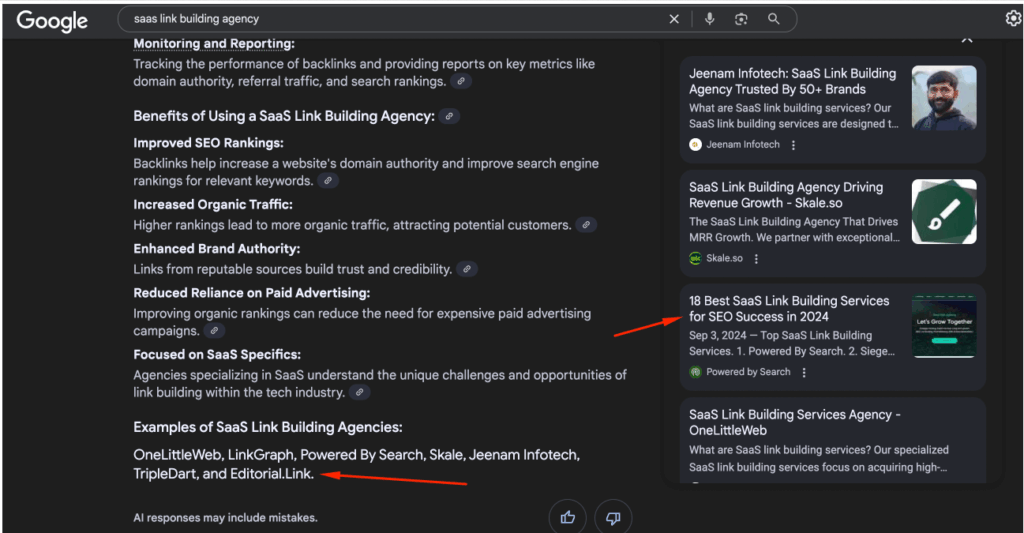This screenshot has width=1024, height=533.
Task: Click Jeenam Infotech person thumbnail
Action: (944, 98)
